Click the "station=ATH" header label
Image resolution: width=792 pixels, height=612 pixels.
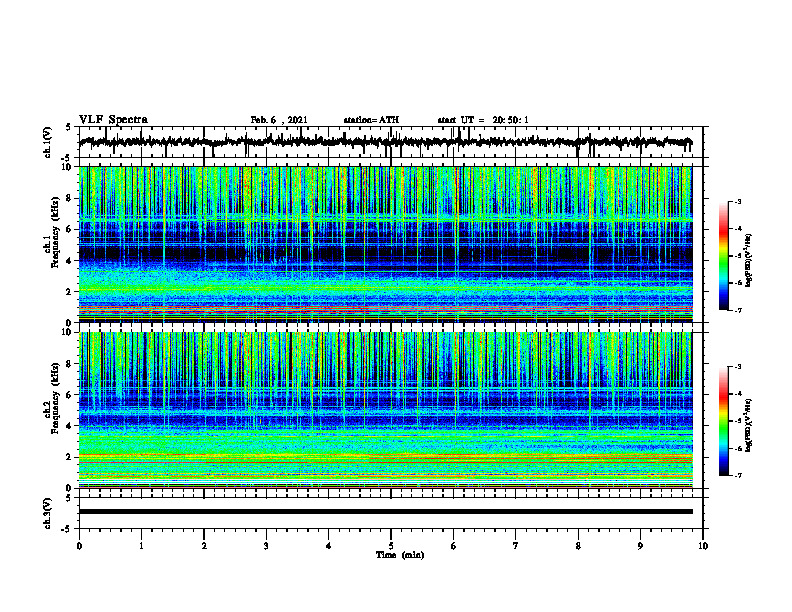[x=371, y=120]
